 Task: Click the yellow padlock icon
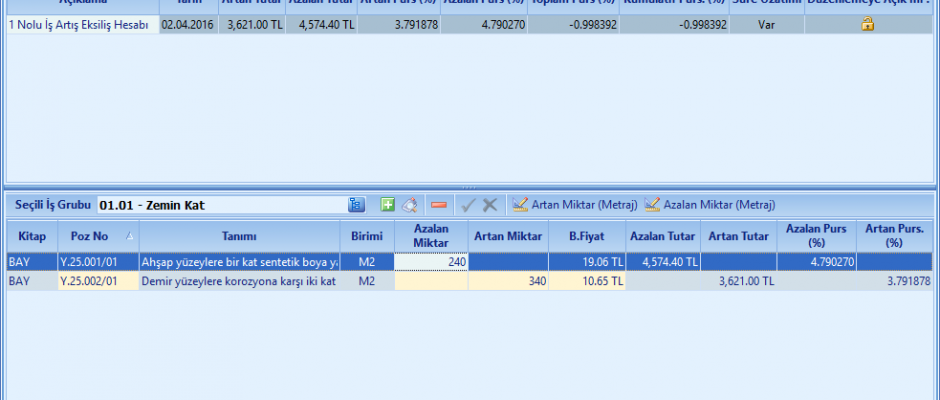point(867,25)
